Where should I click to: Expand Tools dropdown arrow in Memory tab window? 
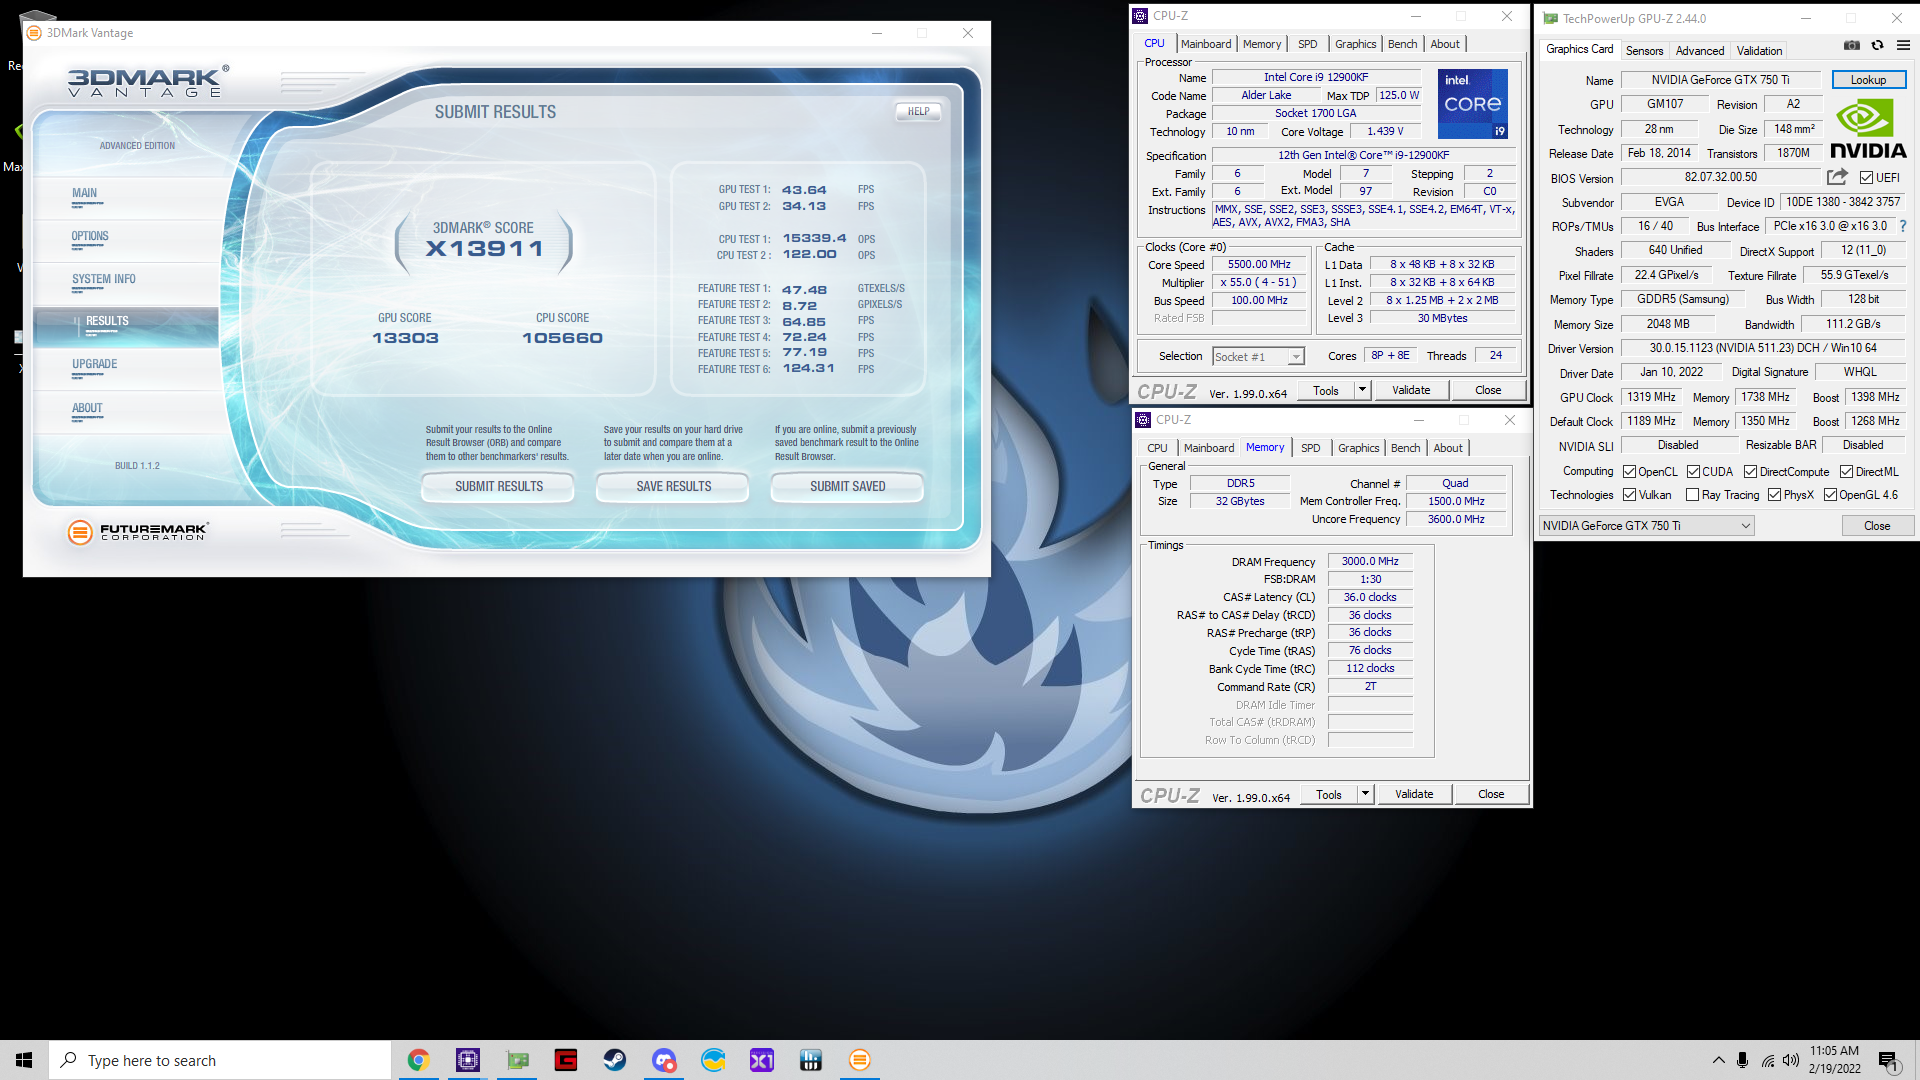pos(1364,794)
